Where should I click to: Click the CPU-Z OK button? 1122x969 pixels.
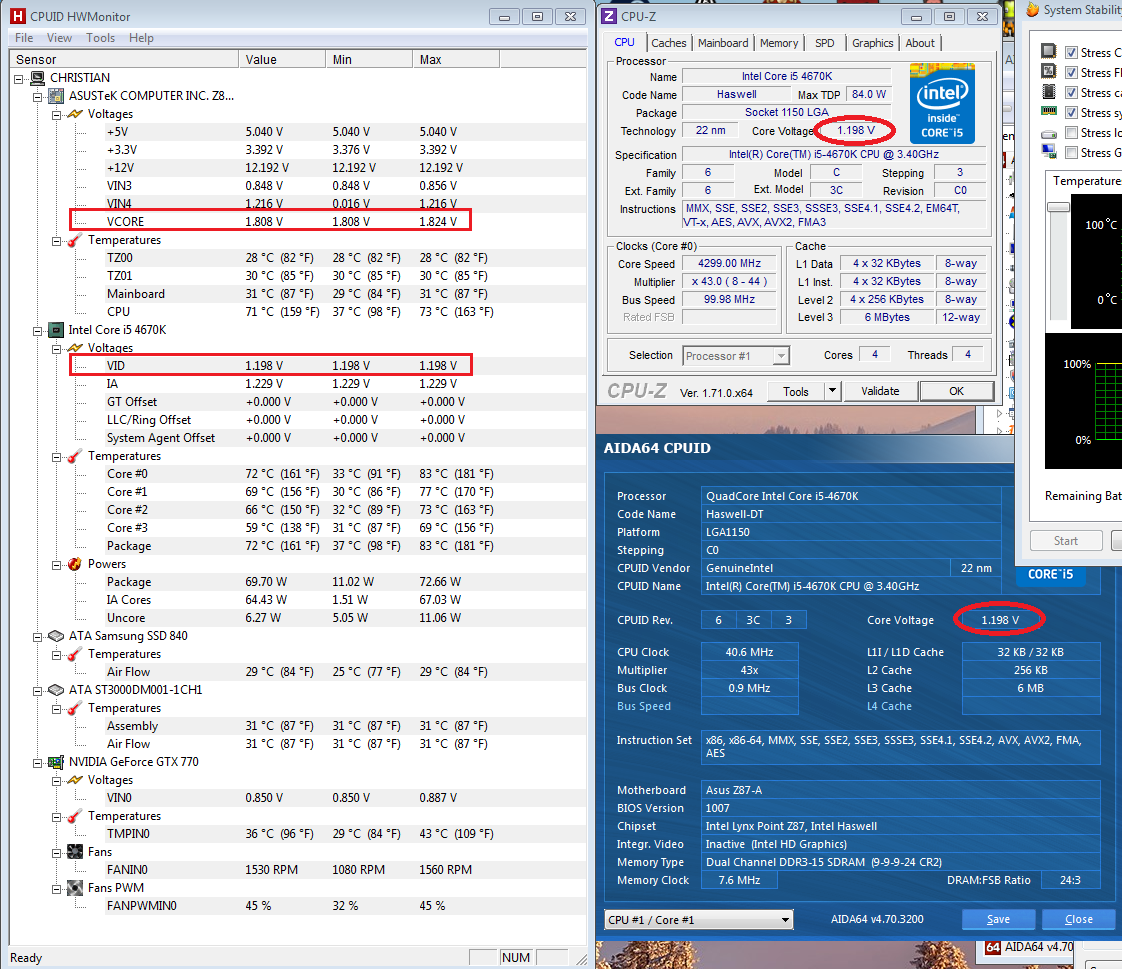tap(957, 391)
